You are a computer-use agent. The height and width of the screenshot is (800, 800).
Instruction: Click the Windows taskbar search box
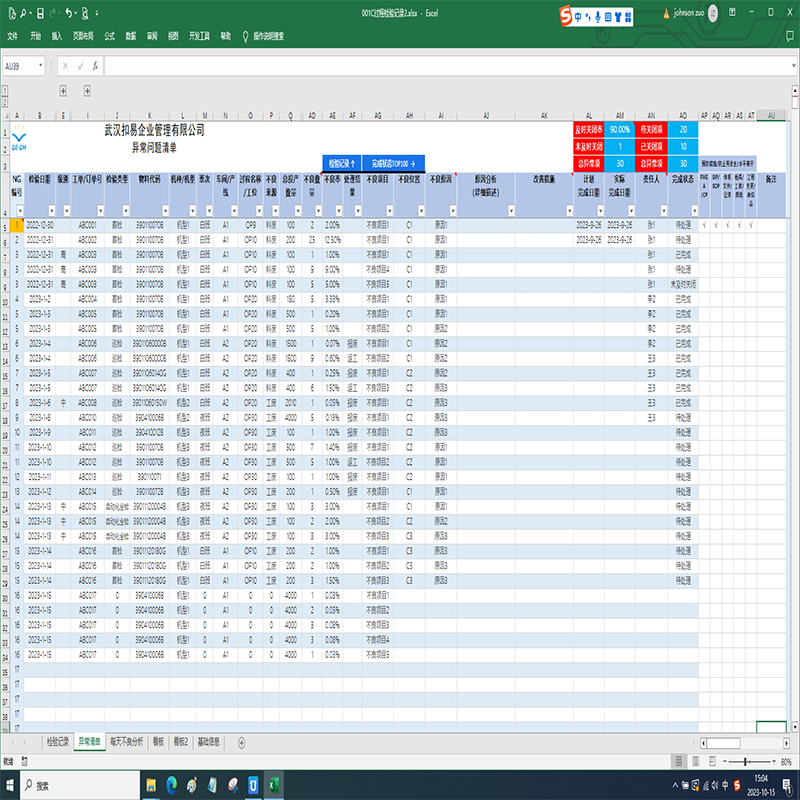(81, 785)
